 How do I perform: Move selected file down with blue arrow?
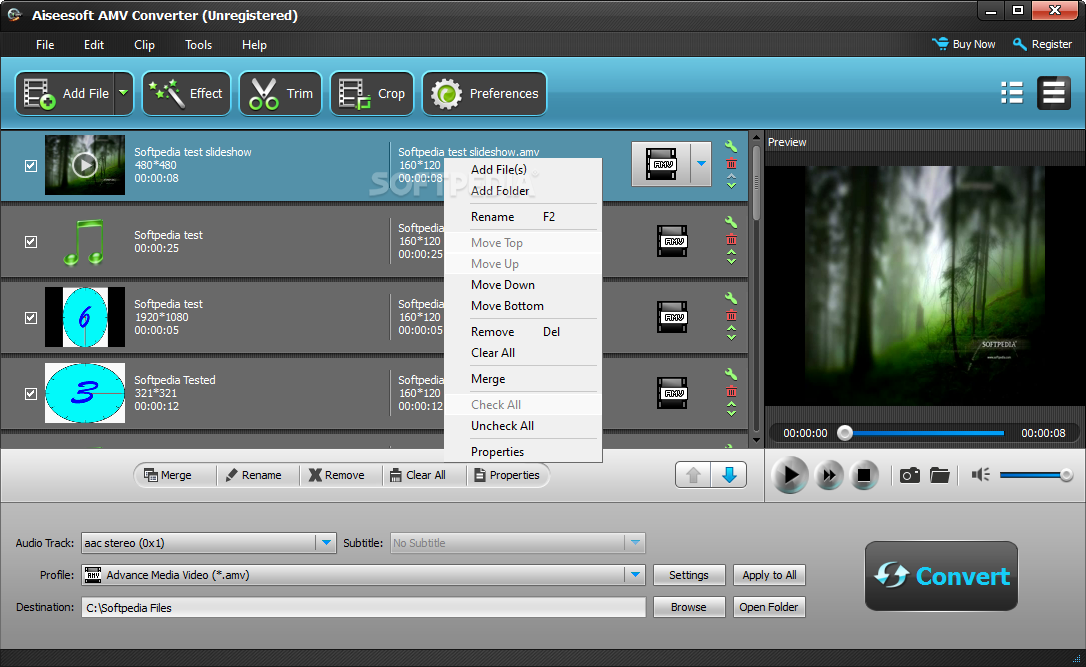pos(729,475)
